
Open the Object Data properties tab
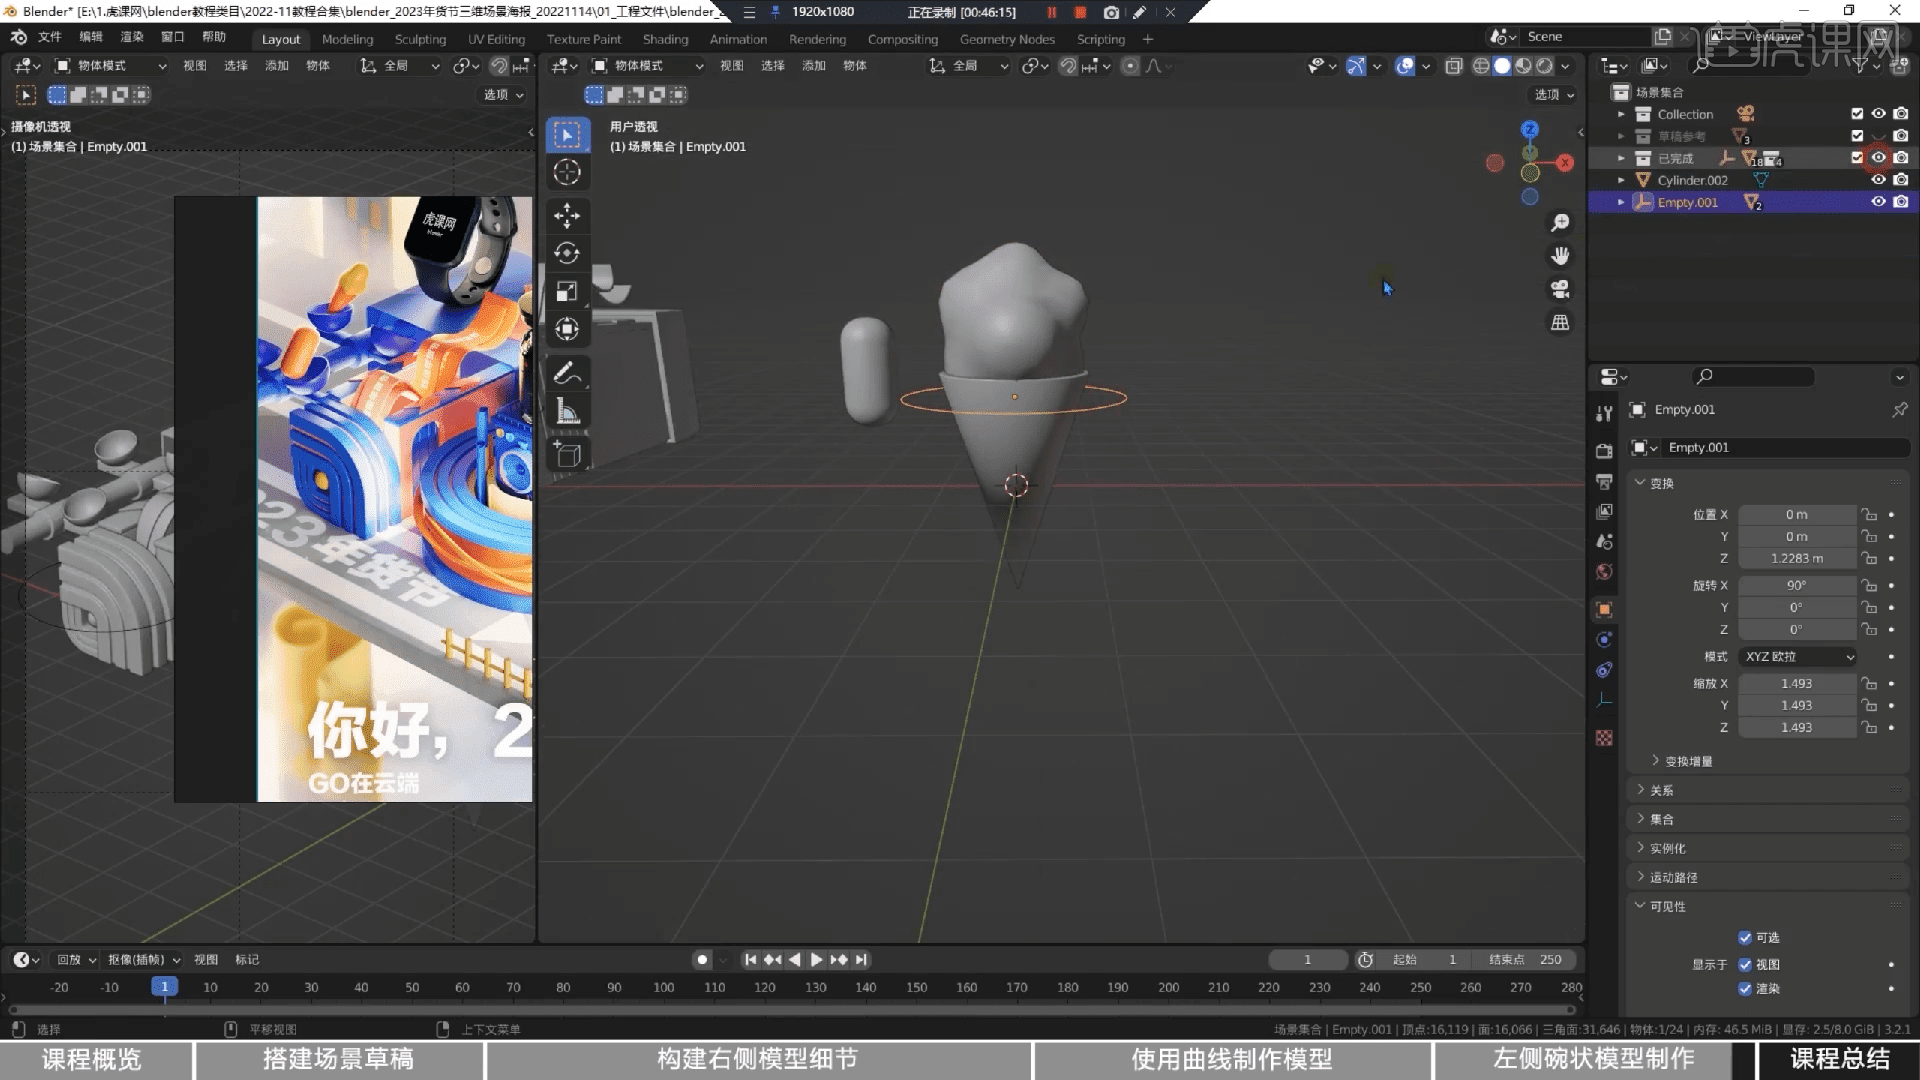1604,700
